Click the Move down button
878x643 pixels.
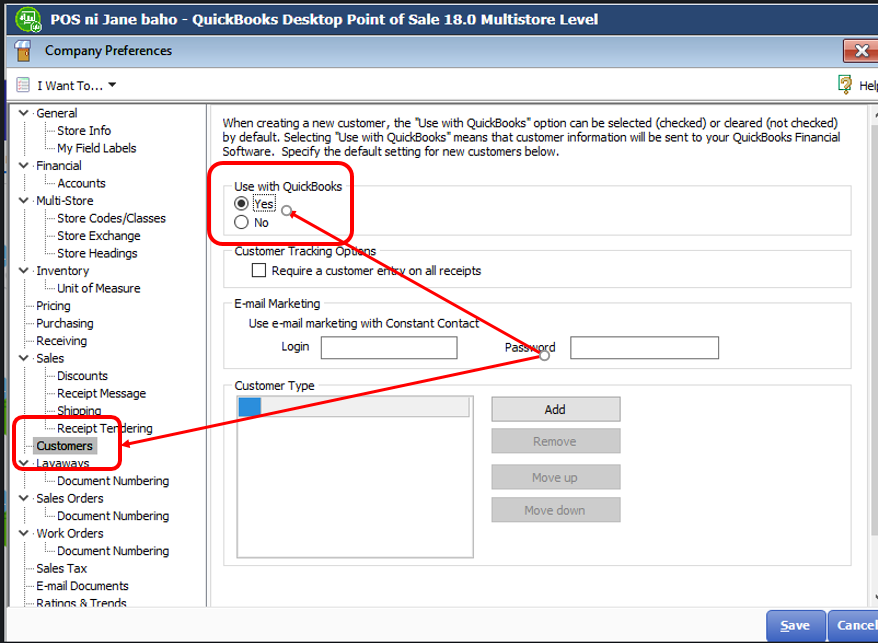click(x=555, y=510)
